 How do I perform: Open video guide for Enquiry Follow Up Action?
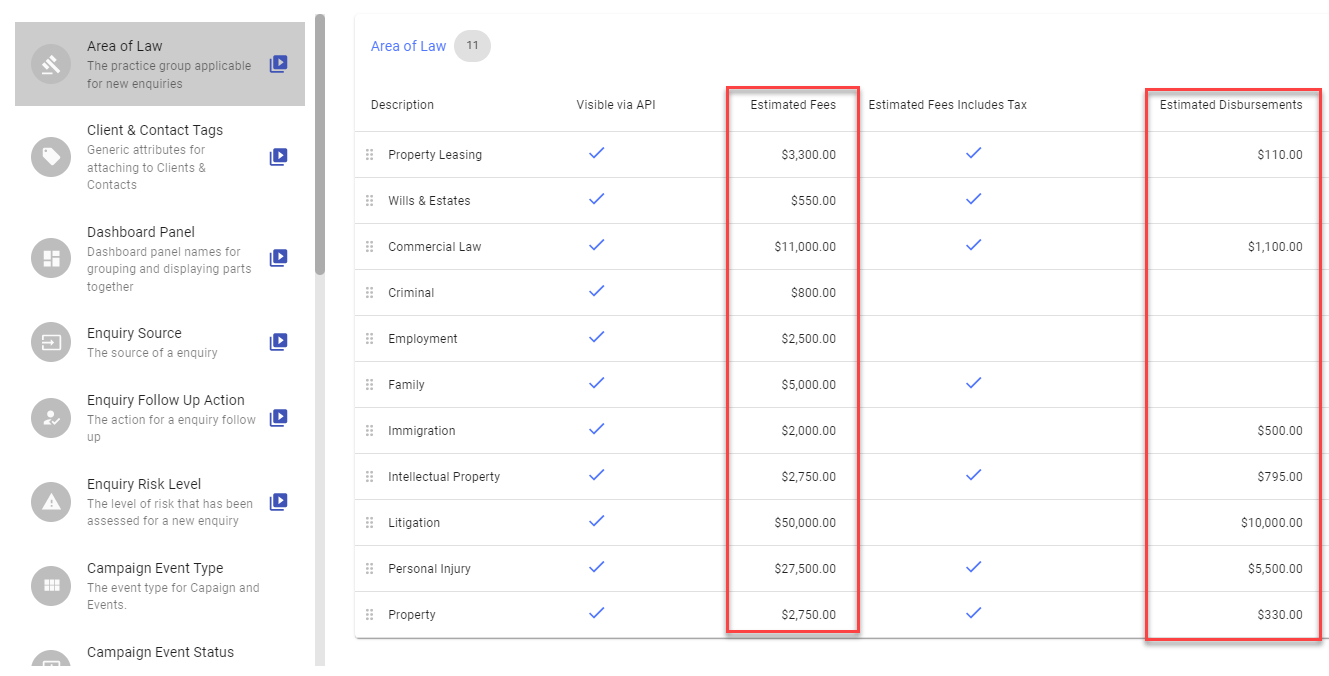click(278, 418)
